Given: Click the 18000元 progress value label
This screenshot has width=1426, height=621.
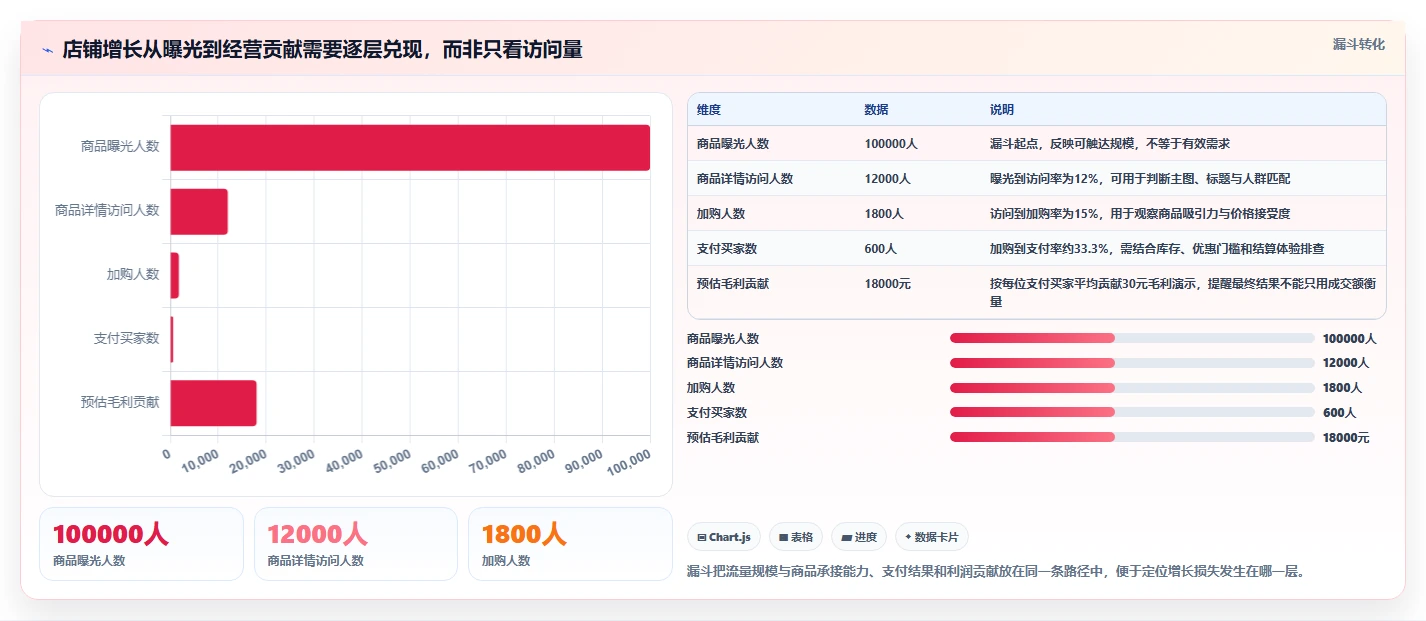Looking at the screenshot, I should click(x=1346, y=438).
